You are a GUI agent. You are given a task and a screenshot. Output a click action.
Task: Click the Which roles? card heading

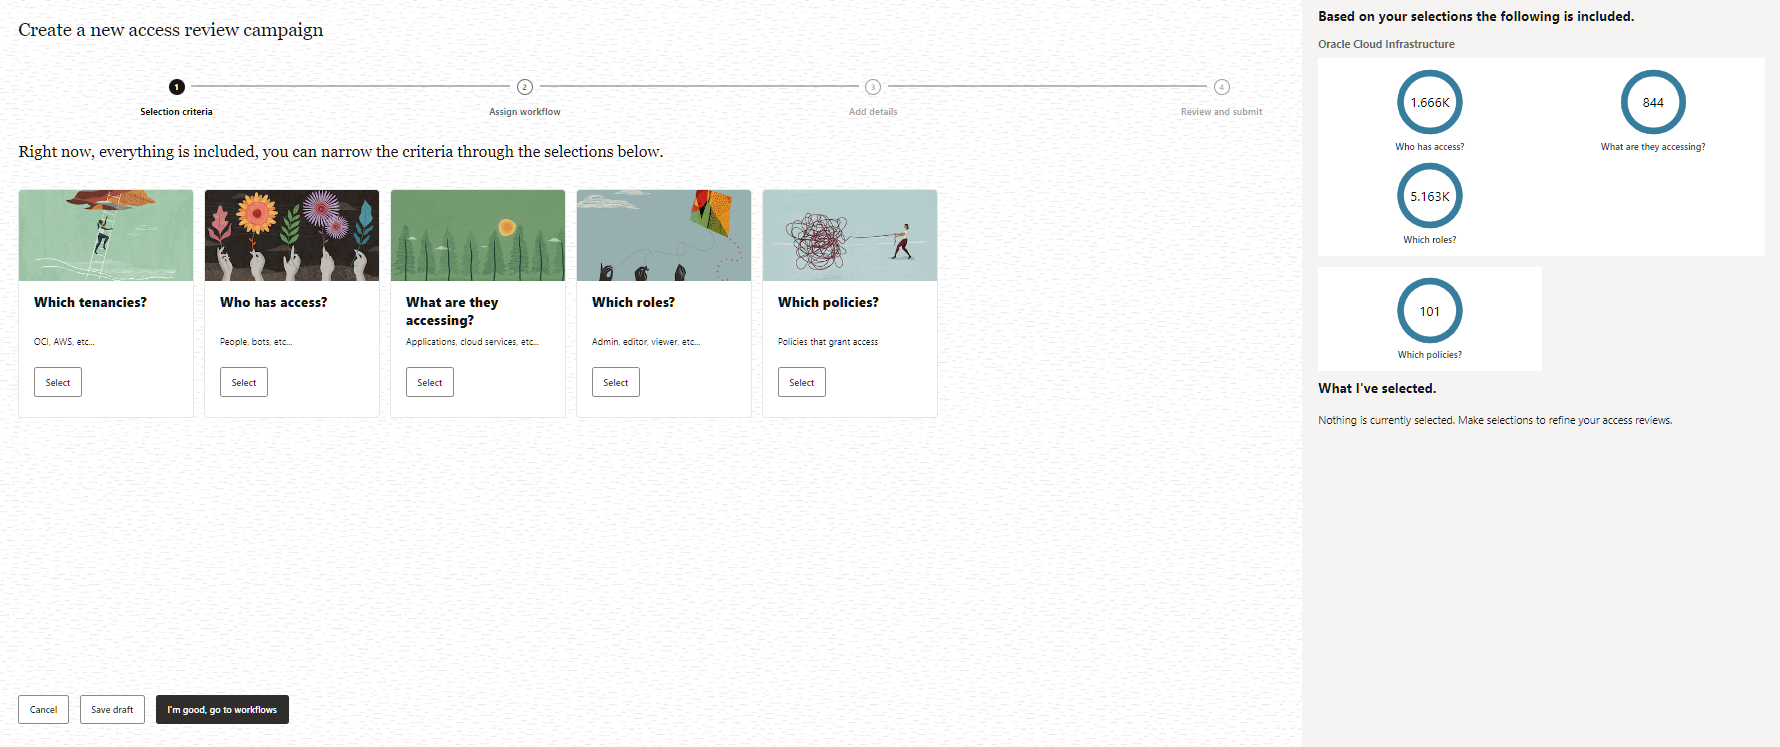[x=633, y=302]
